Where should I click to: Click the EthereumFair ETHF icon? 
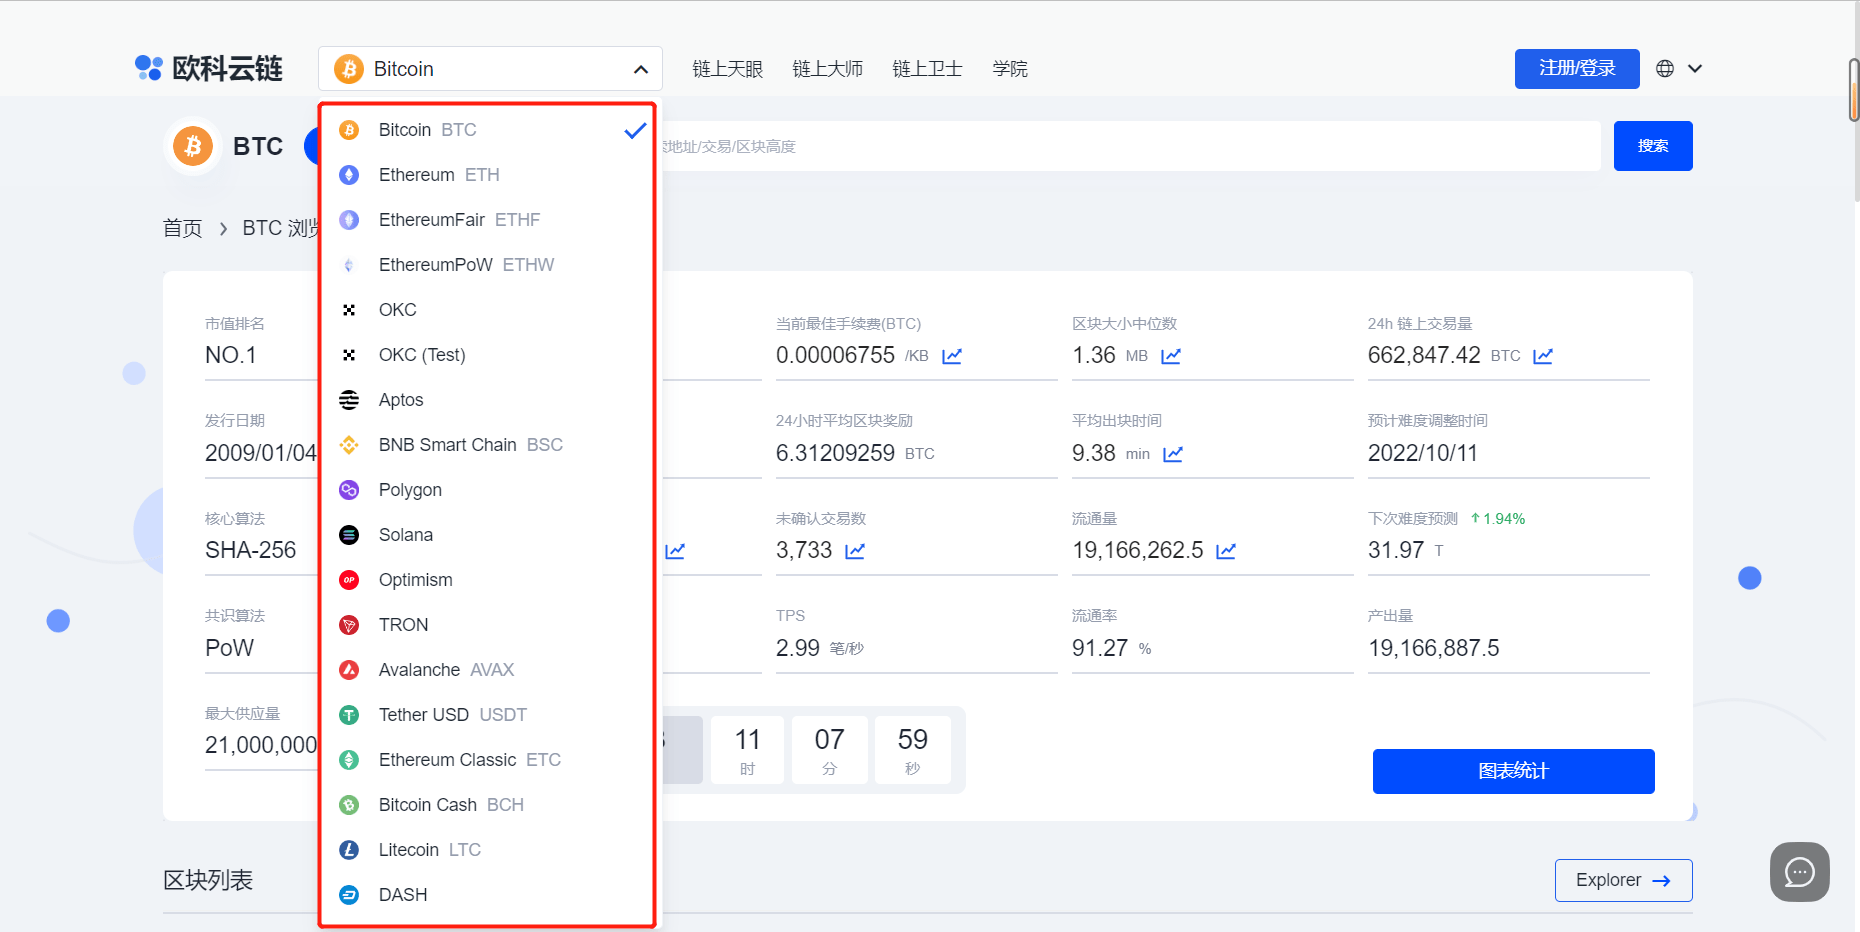349,220
